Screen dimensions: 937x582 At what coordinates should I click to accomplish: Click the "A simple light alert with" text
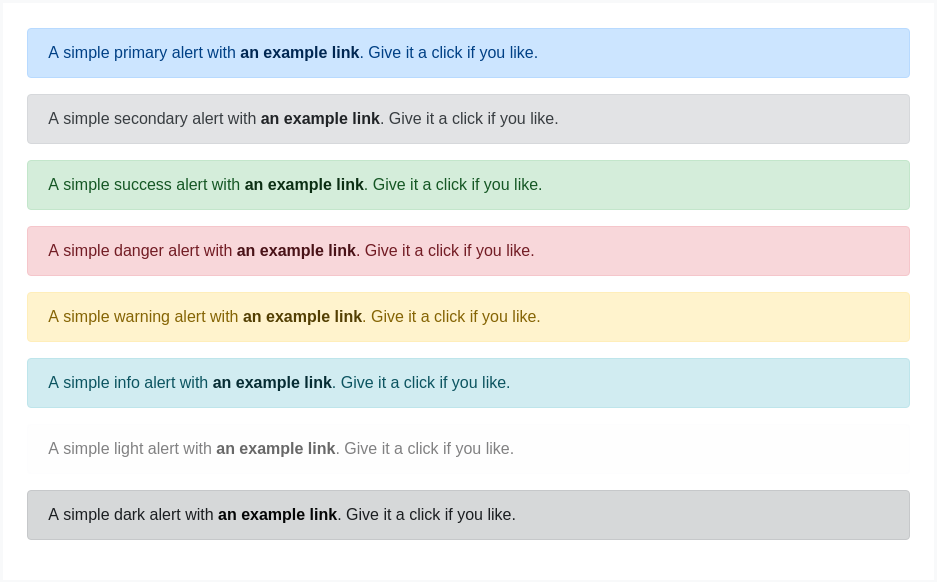[130, 449]
